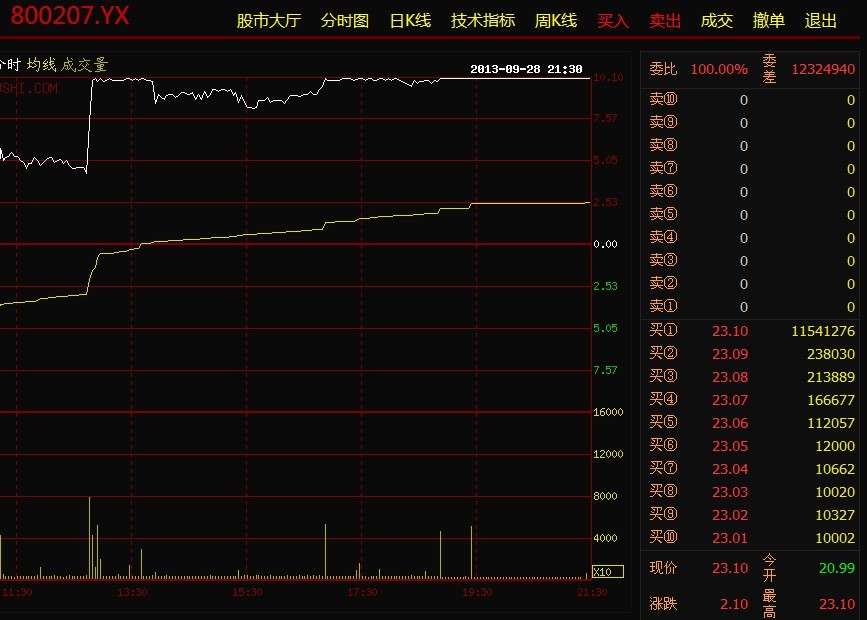Screen dimensions: 867x620
Task: Click the X10 volume scale box
Action: 601,573
